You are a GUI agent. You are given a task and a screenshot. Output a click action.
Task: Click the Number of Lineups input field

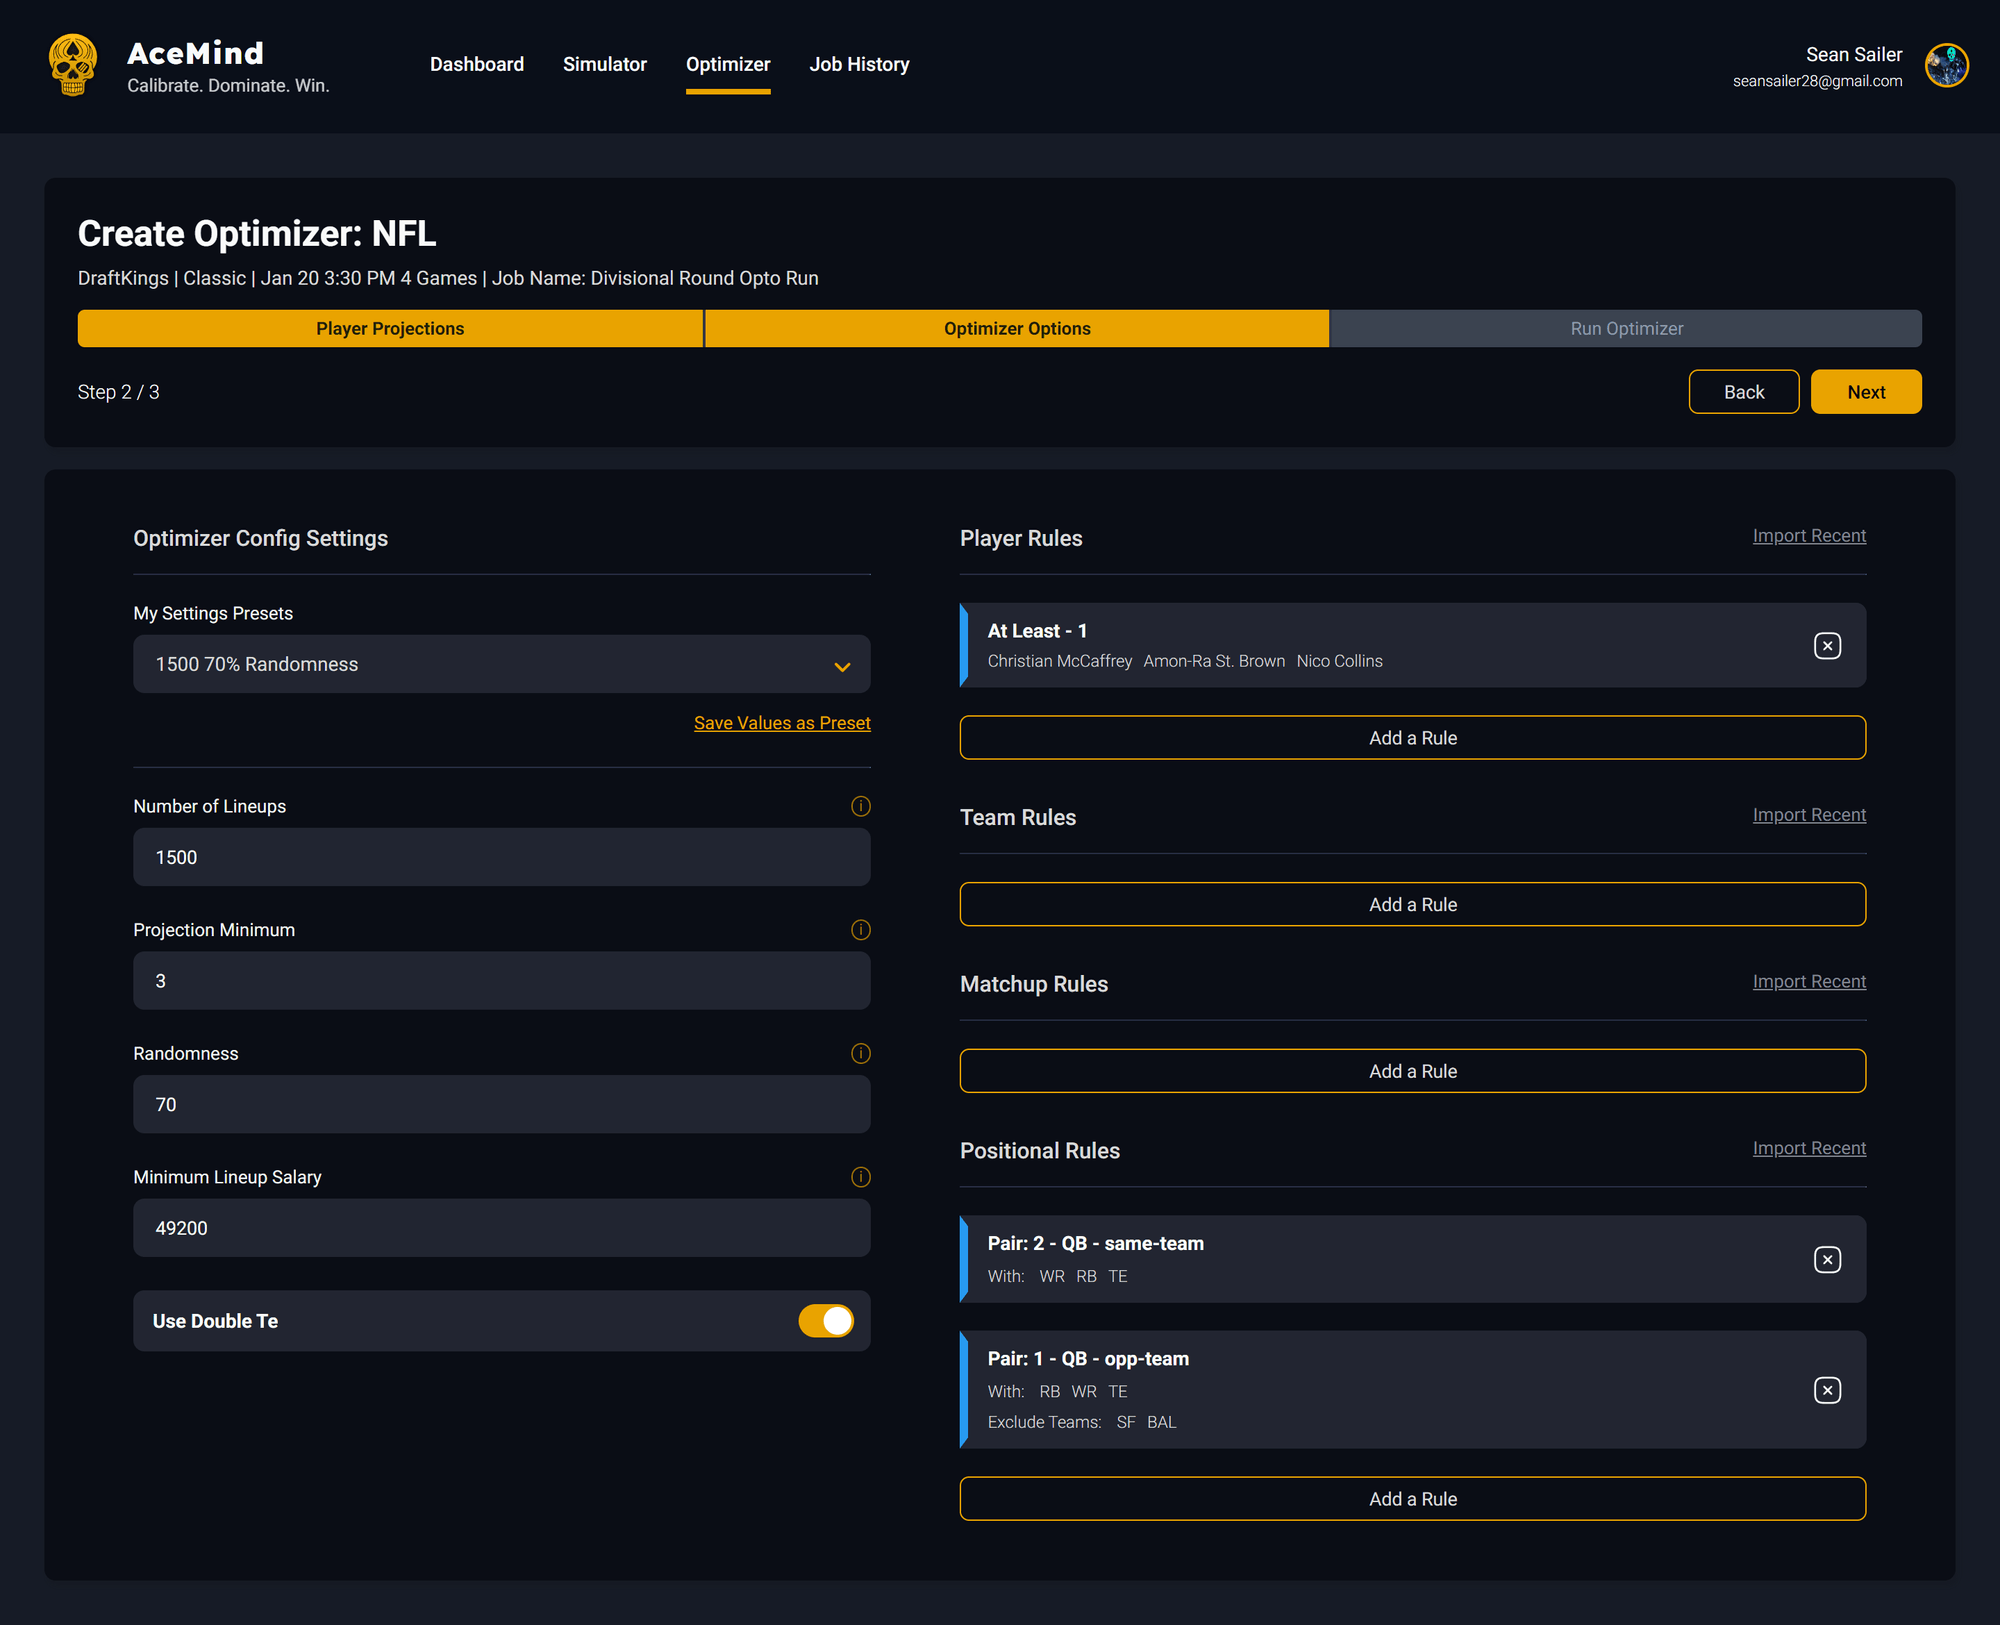point(501,856)
